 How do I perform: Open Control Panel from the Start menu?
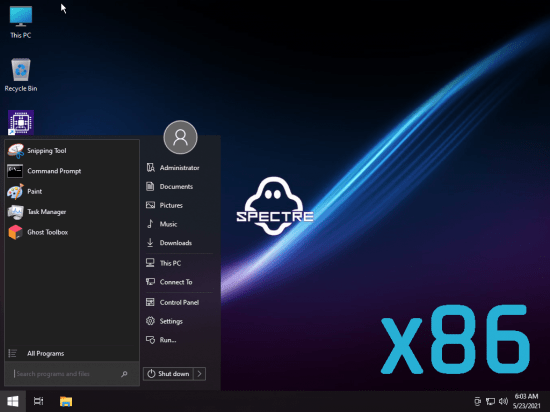tap(179, 302)
